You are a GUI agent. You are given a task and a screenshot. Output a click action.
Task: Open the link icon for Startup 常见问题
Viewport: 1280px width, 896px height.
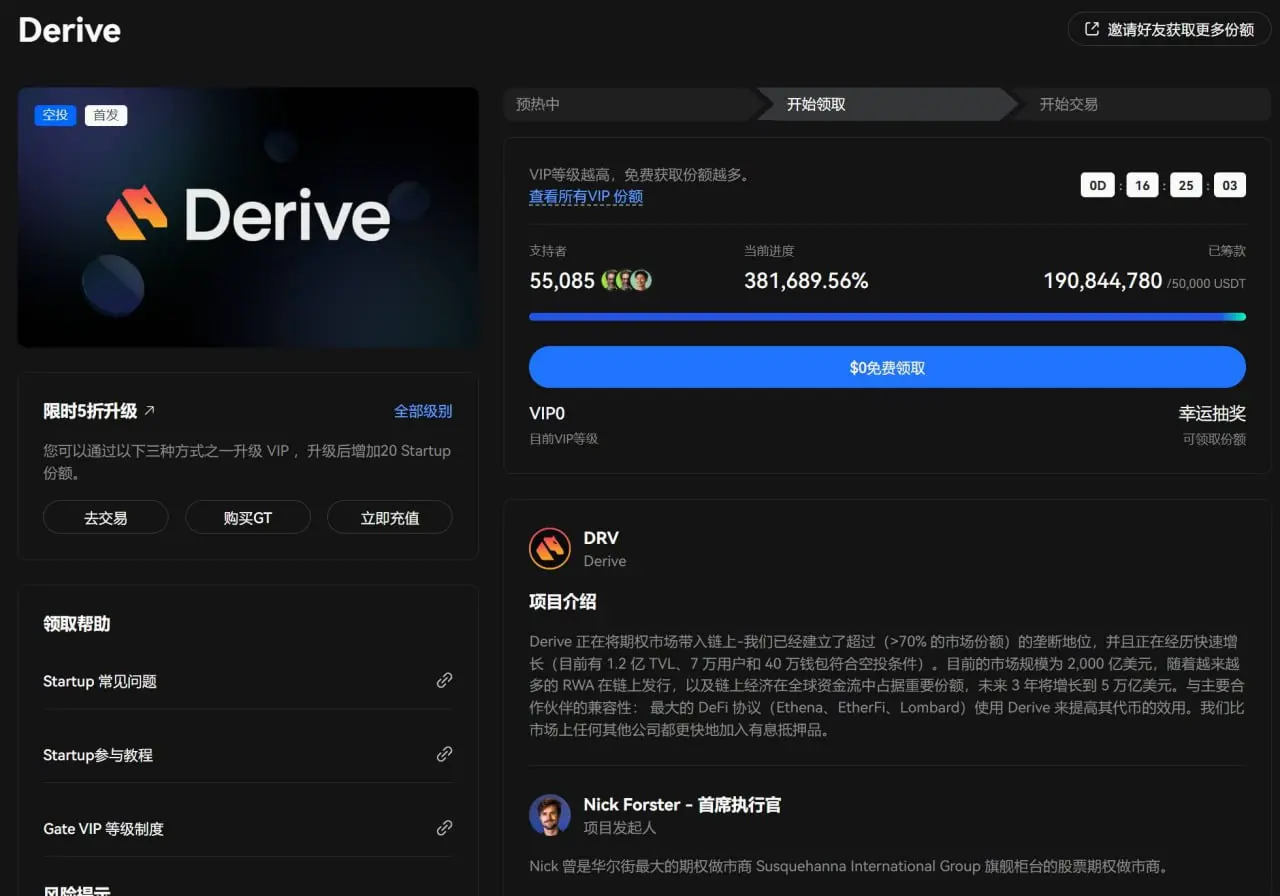coord(445,680)
